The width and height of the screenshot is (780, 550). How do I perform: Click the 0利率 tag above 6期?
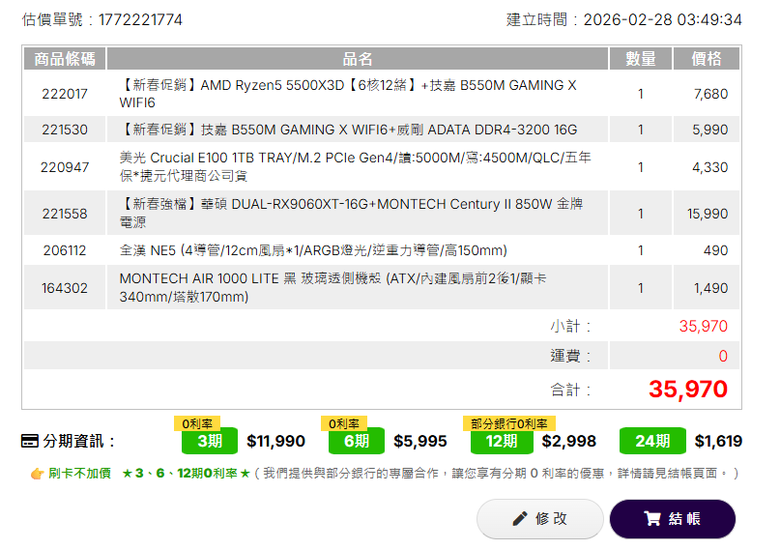tap(344, 424)
